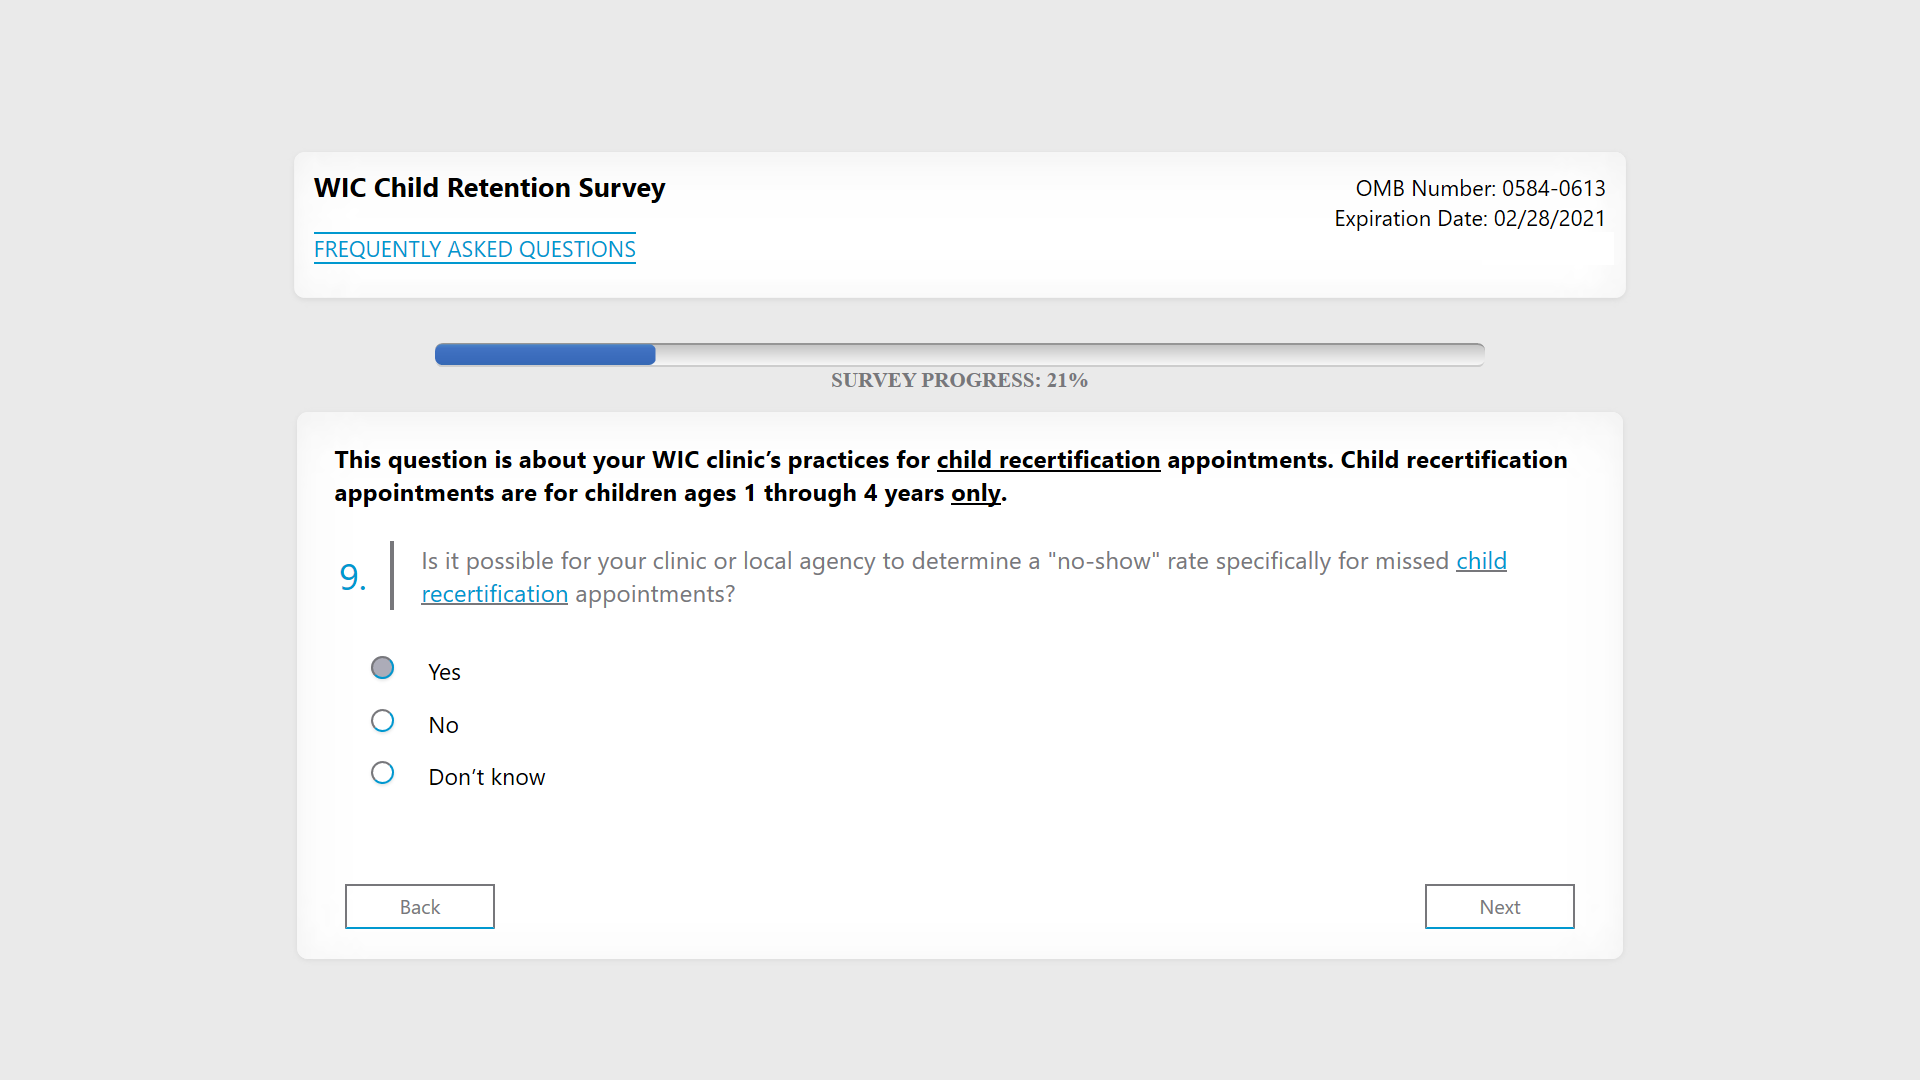Open the Frequently Asked Questions link
The image size is (1920, 1080).
click(x=474, y=249)
